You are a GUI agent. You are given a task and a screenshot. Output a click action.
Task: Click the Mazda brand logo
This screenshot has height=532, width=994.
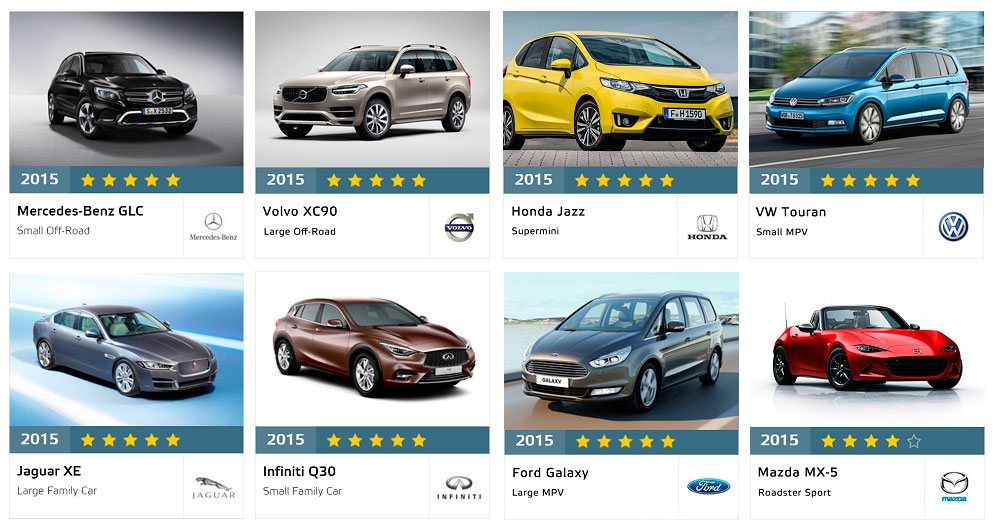953,487
